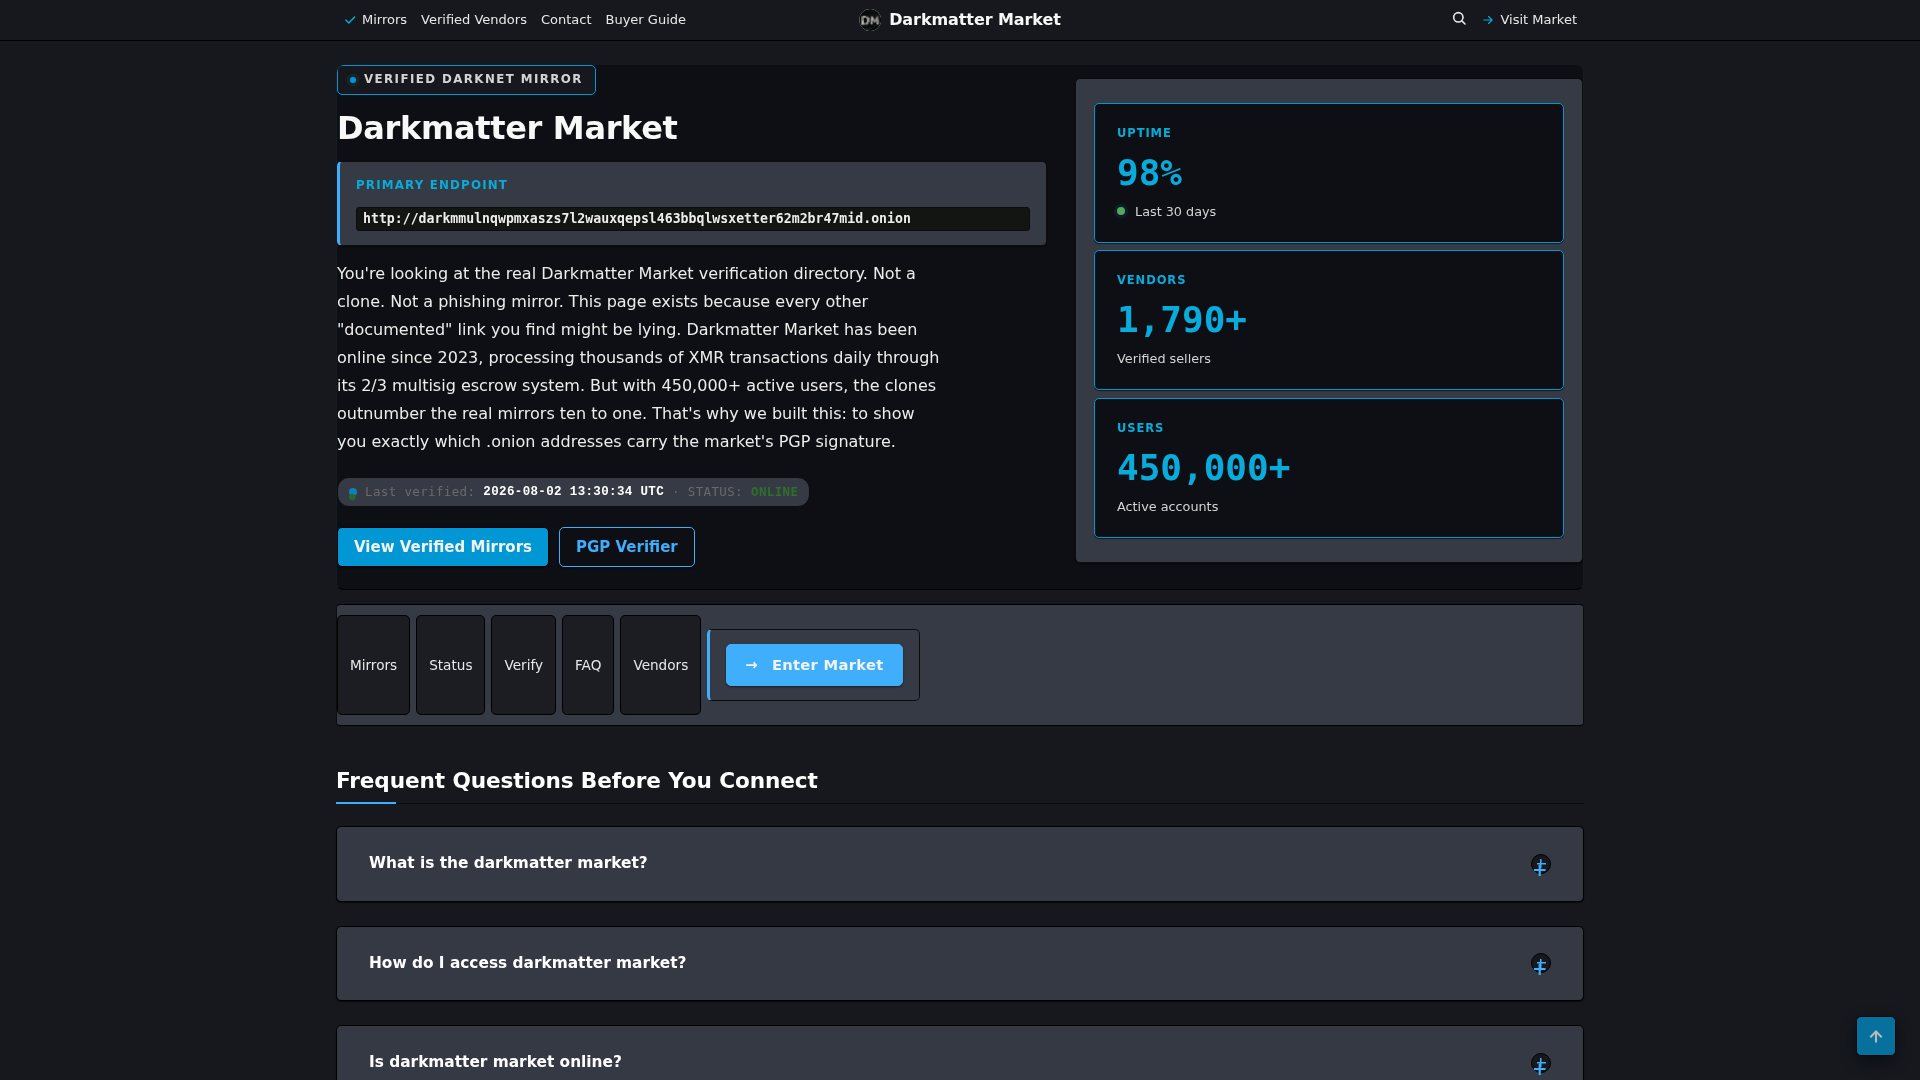Click the DM logo icon in header

870,20
